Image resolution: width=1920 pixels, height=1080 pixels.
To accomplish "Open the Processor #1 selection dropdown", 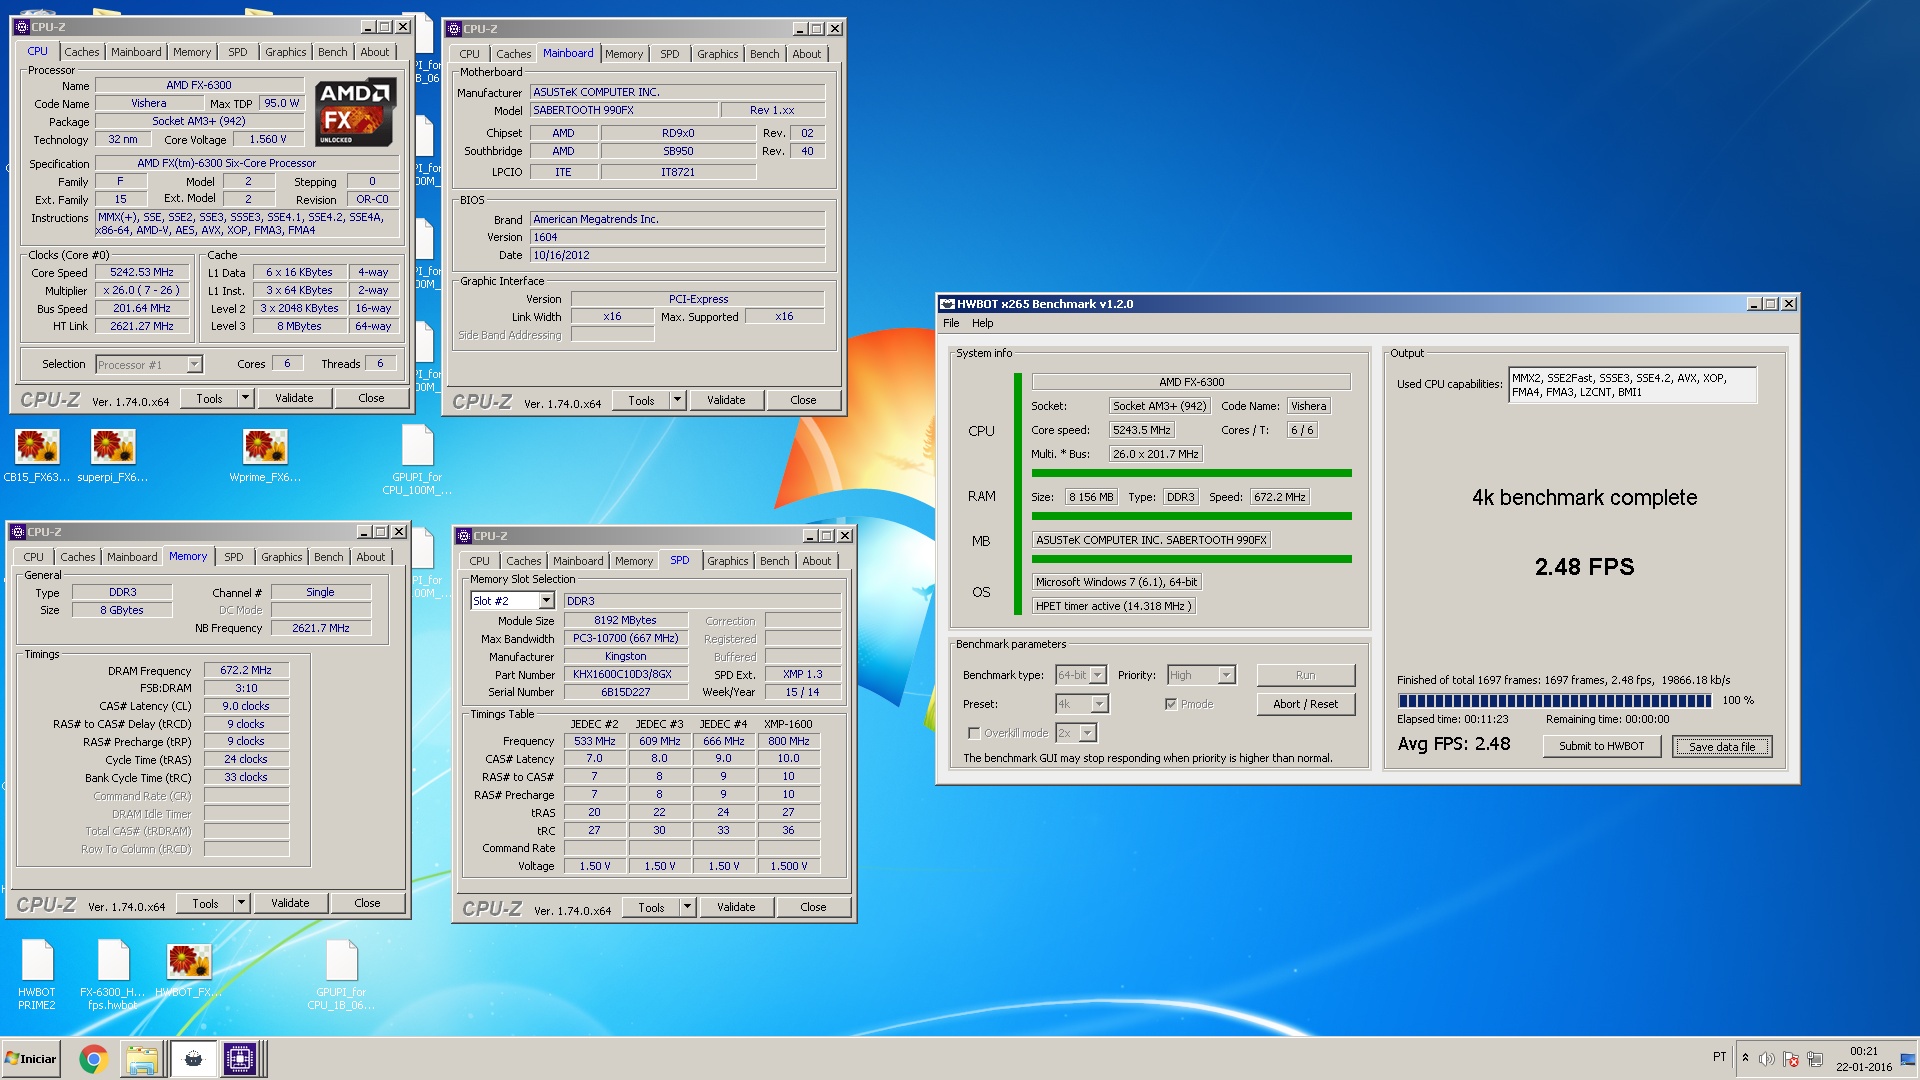I will [149, 365].
